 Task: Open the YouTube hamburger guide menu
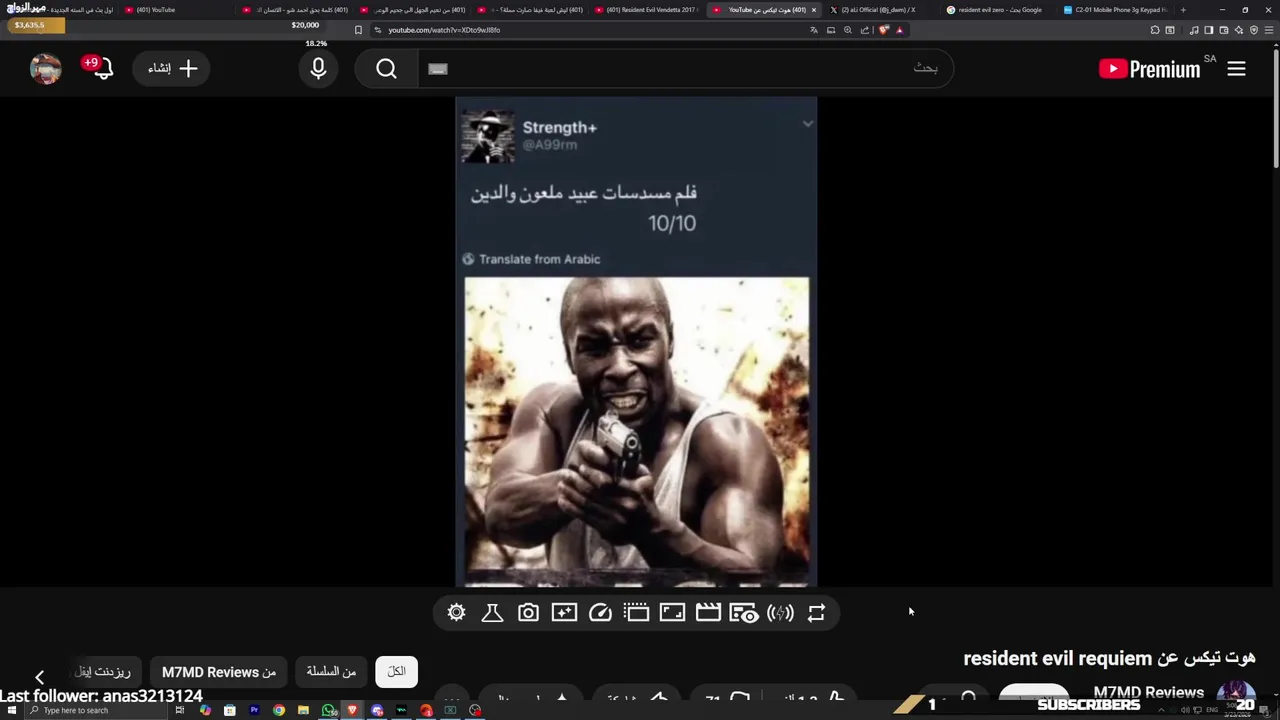tap(1236, 69)
